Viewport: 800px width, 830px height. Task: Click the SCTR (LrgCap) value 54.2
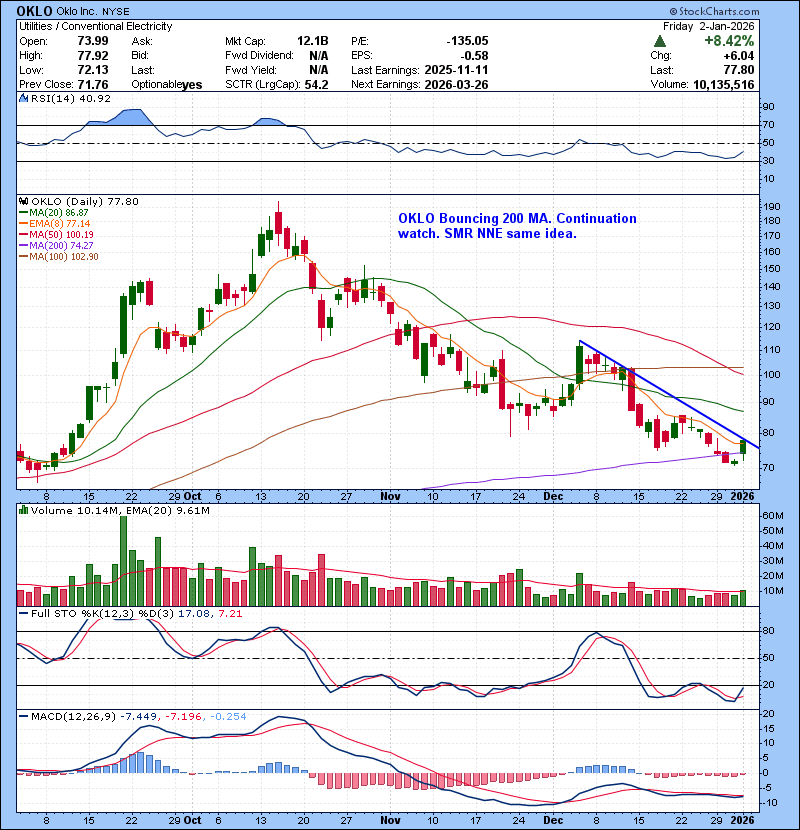click(x=316, y=85)
